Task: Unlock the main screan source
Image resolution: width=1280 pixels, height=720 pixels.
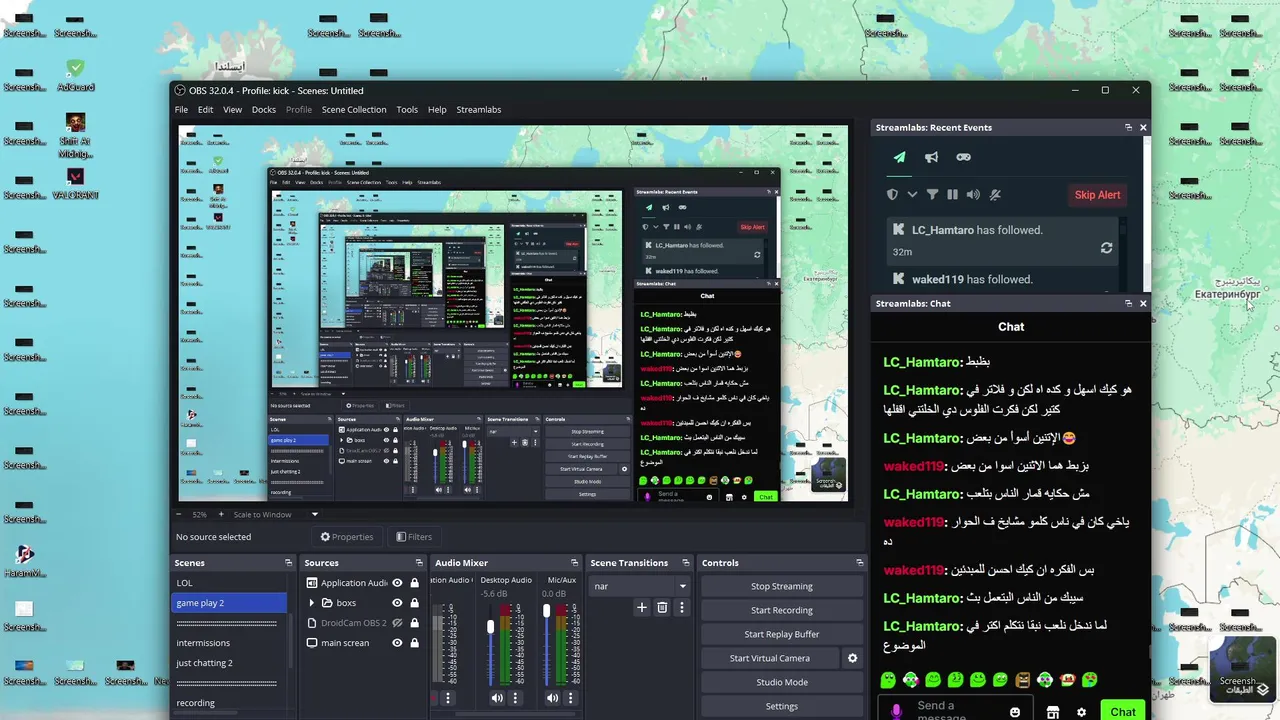Action: pyautogui.click(x=414, y=643)
